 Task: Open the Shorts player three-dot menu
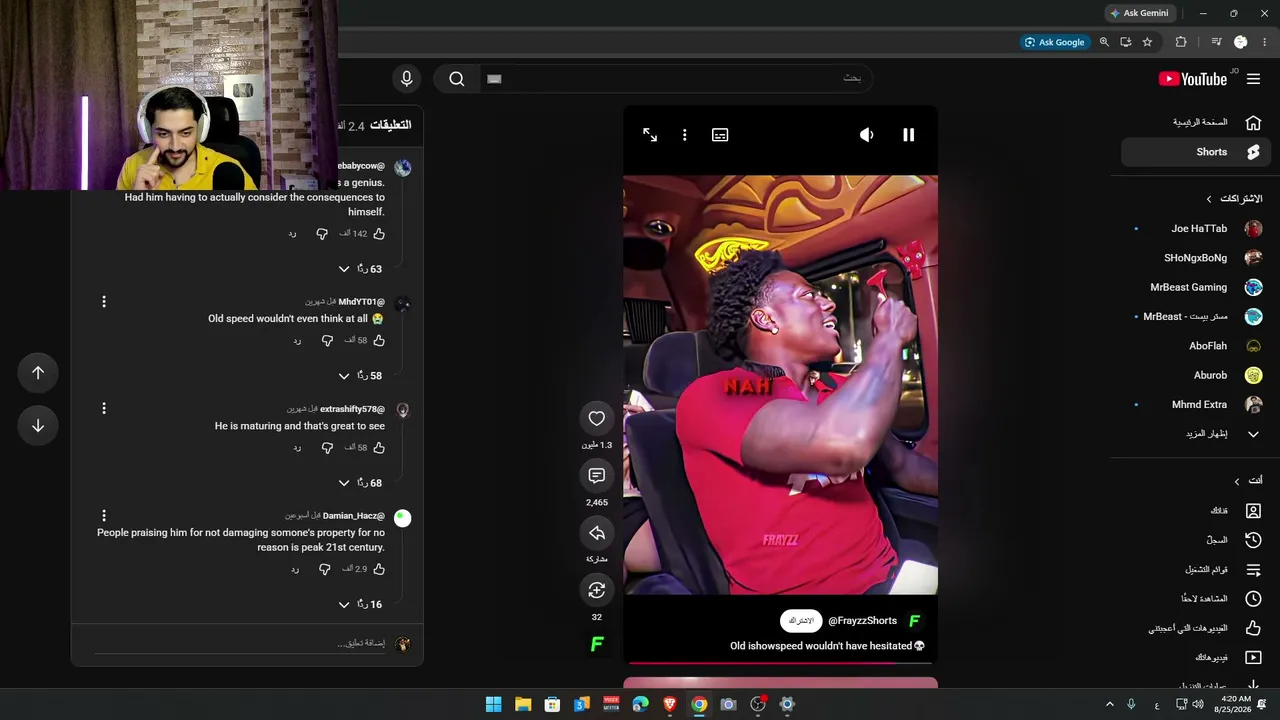684,135
